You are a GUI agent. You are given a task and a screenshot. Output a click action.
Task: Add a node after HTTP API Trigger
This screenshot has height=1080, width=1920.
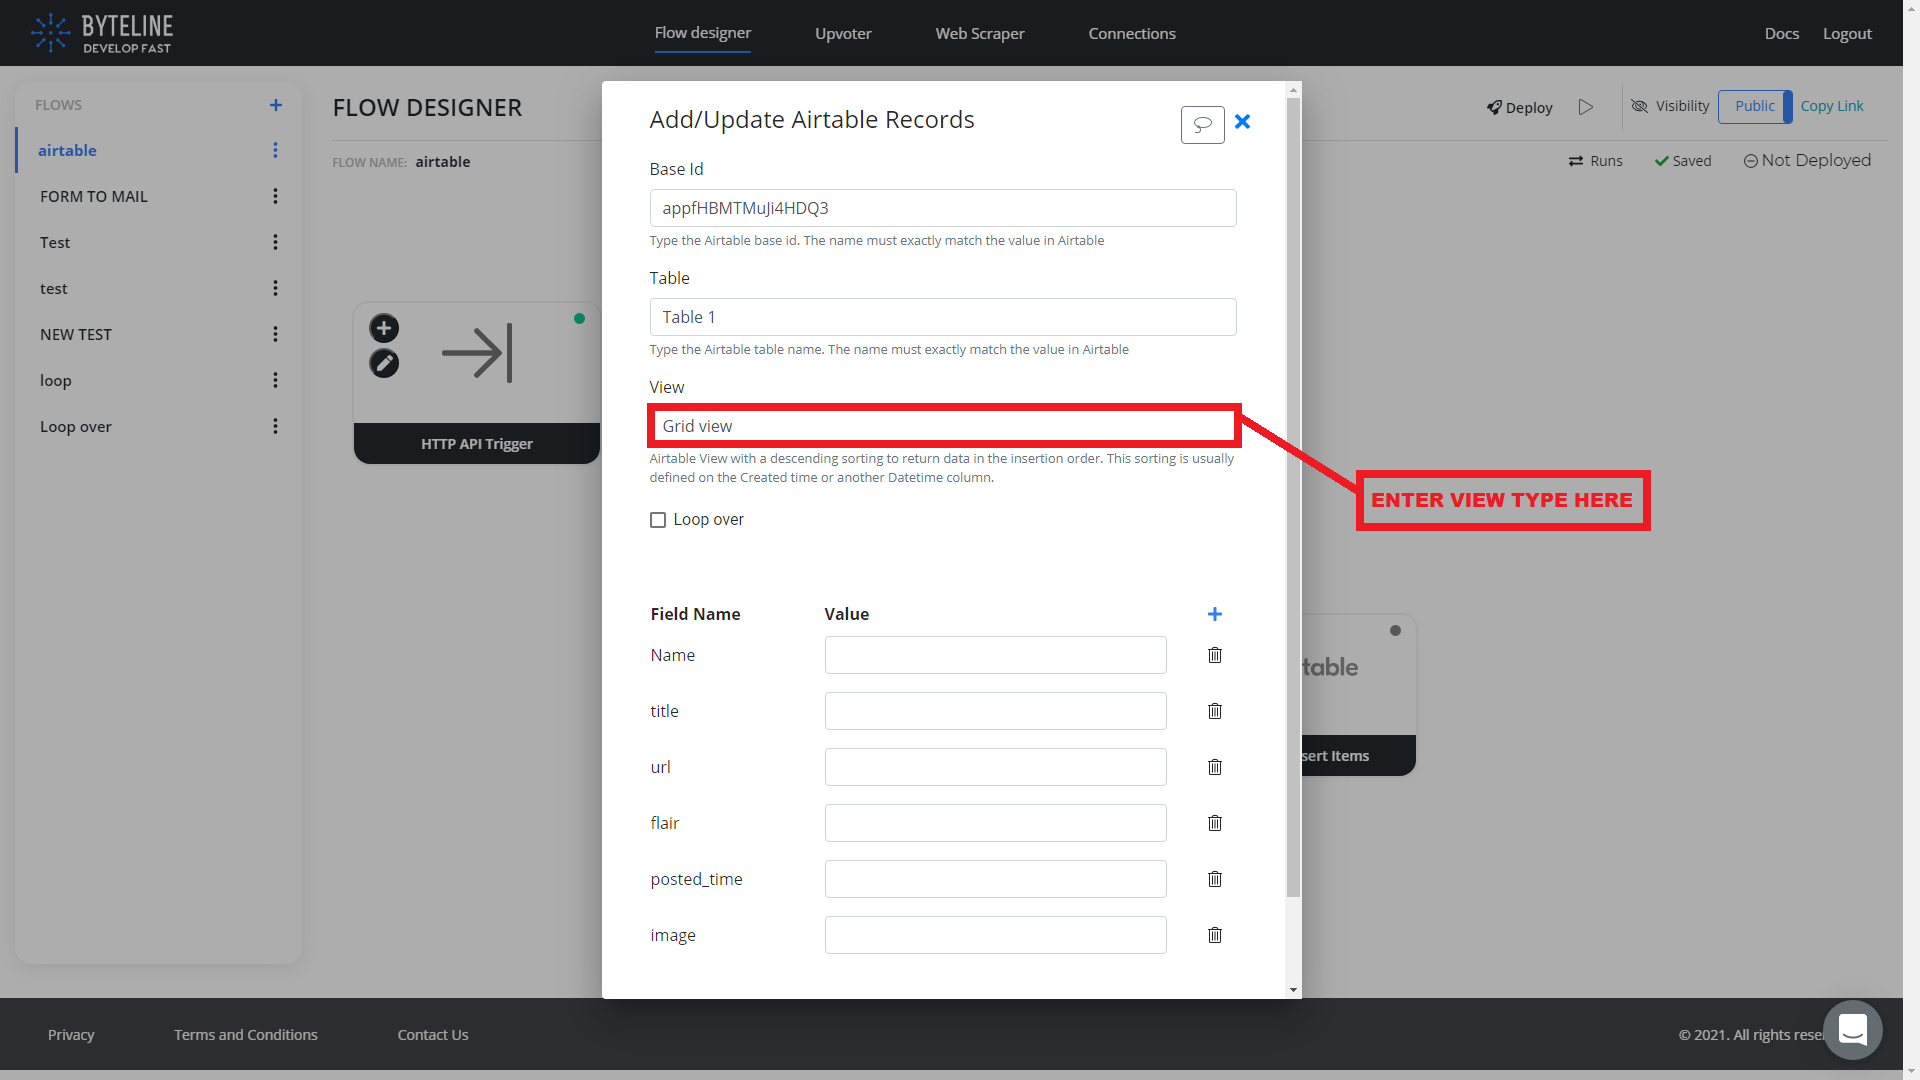[384, 328]
